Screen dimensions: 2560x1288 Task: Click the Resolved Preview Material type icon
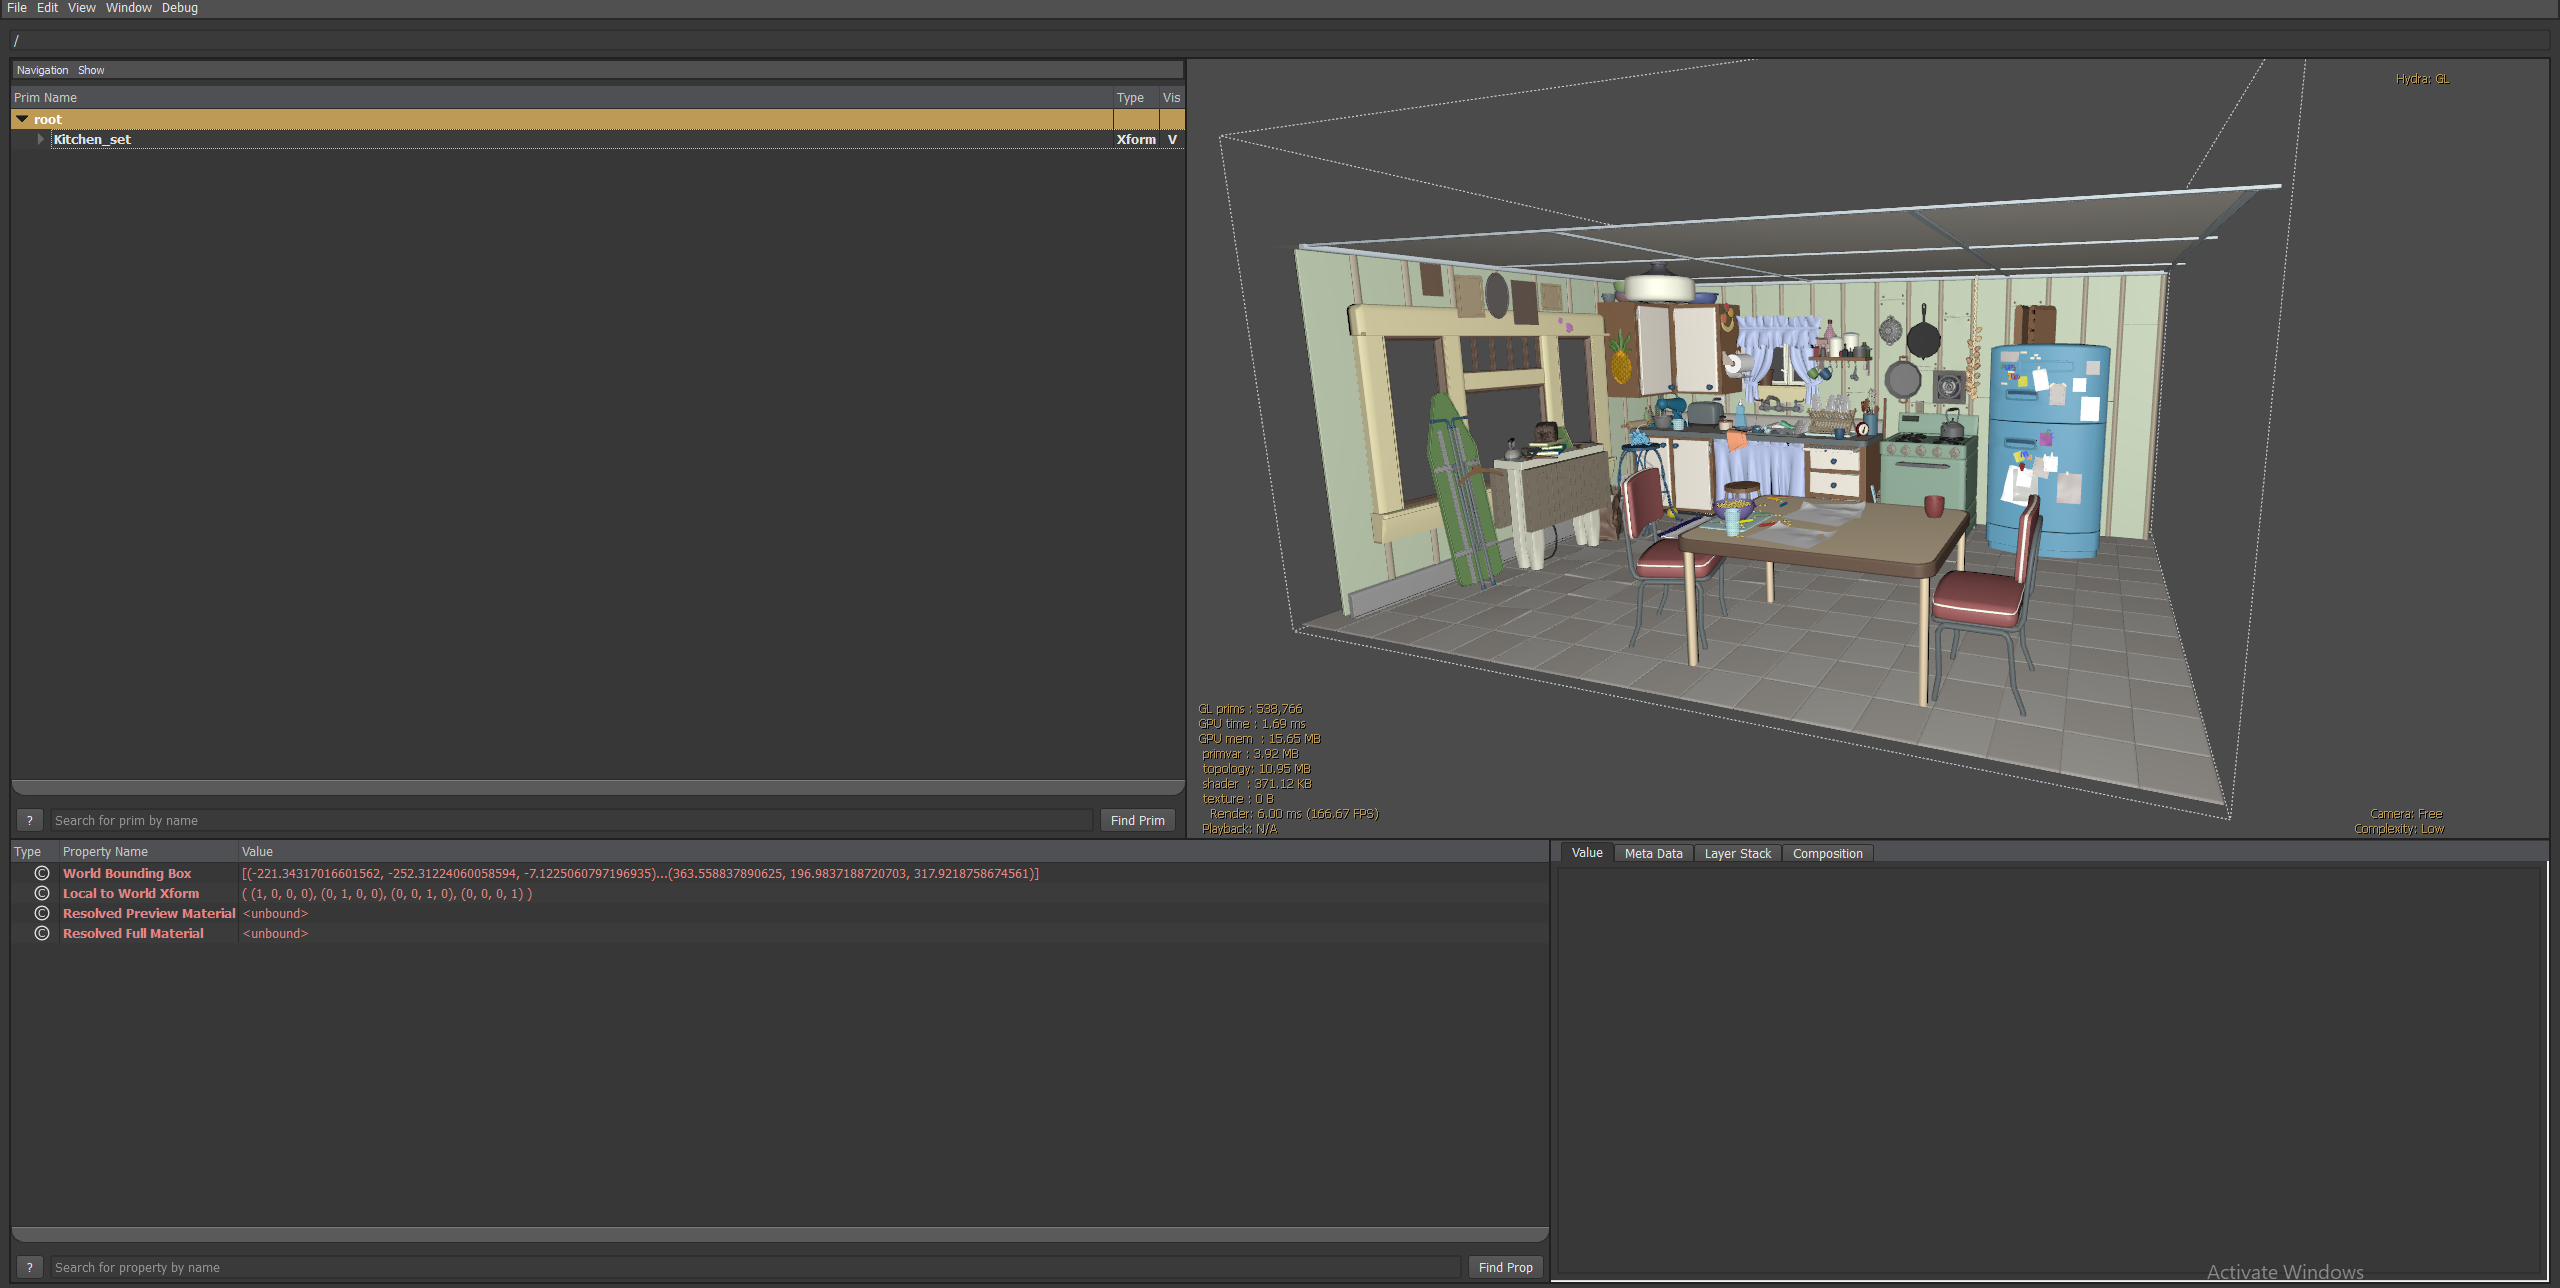42,913
